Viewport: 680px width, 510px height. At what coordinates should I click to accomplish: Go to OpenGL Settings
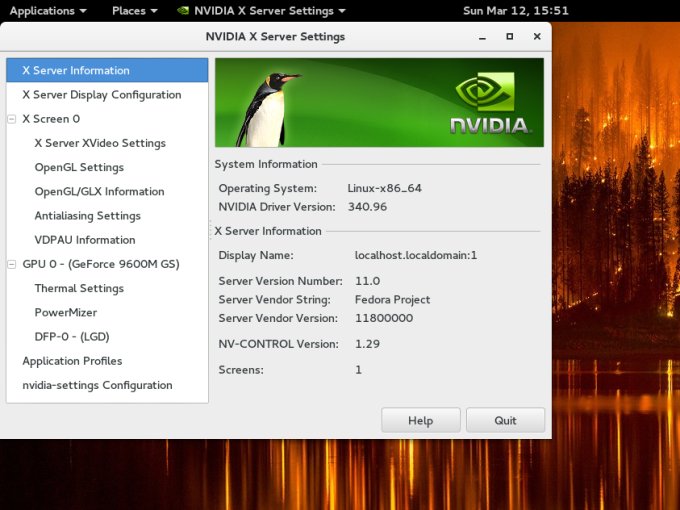click(x=79, y=168)
